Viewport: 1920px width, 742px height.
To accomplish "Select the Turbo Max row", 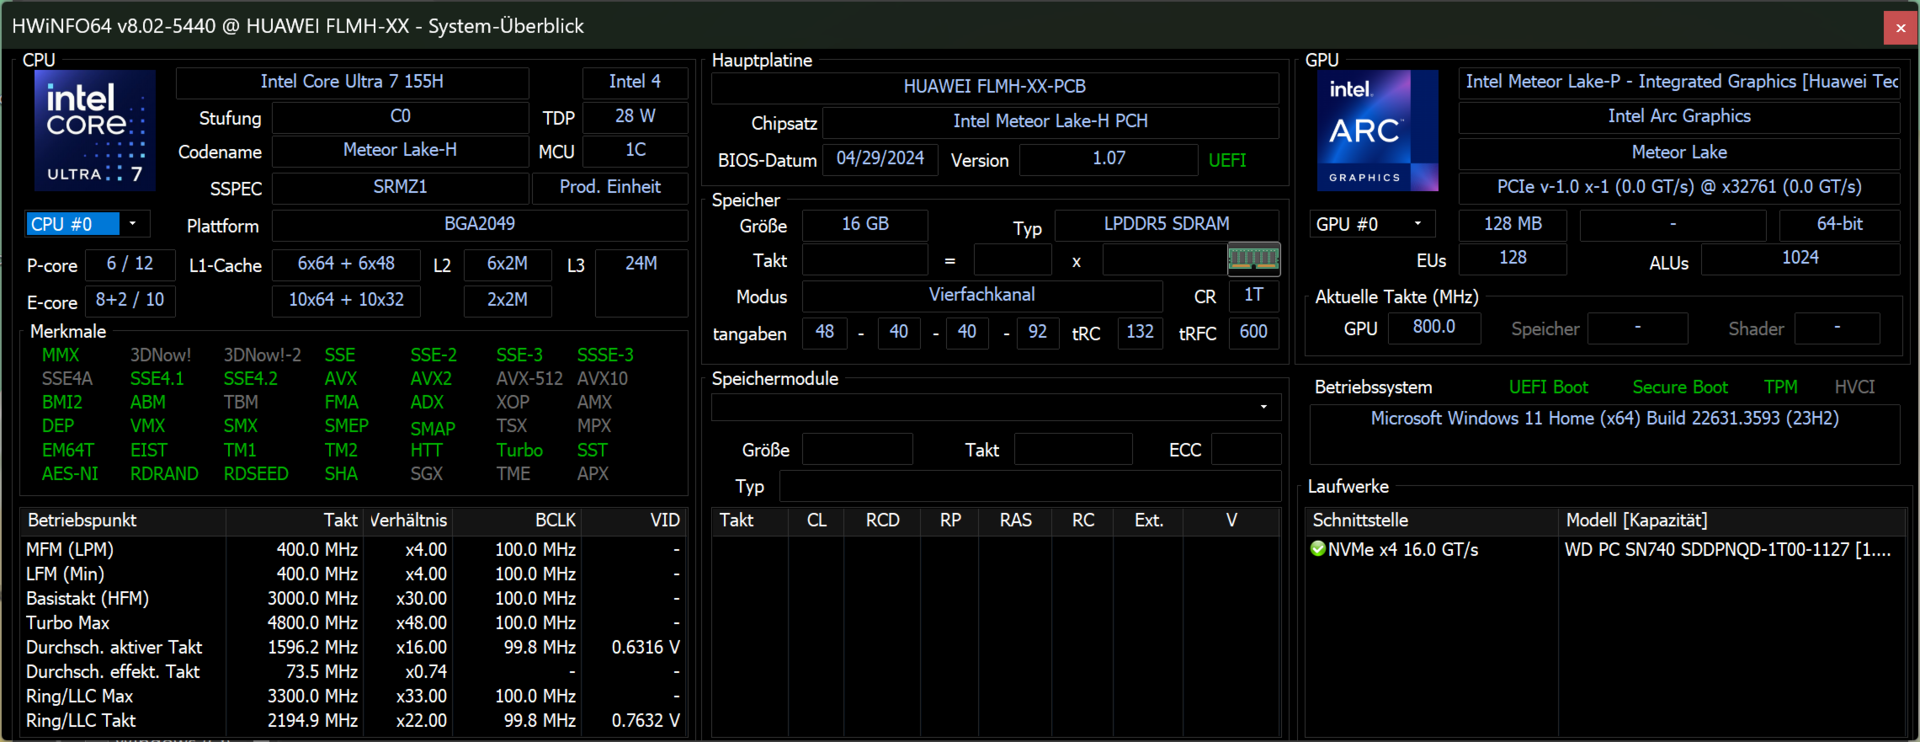I will click(68, 623).
